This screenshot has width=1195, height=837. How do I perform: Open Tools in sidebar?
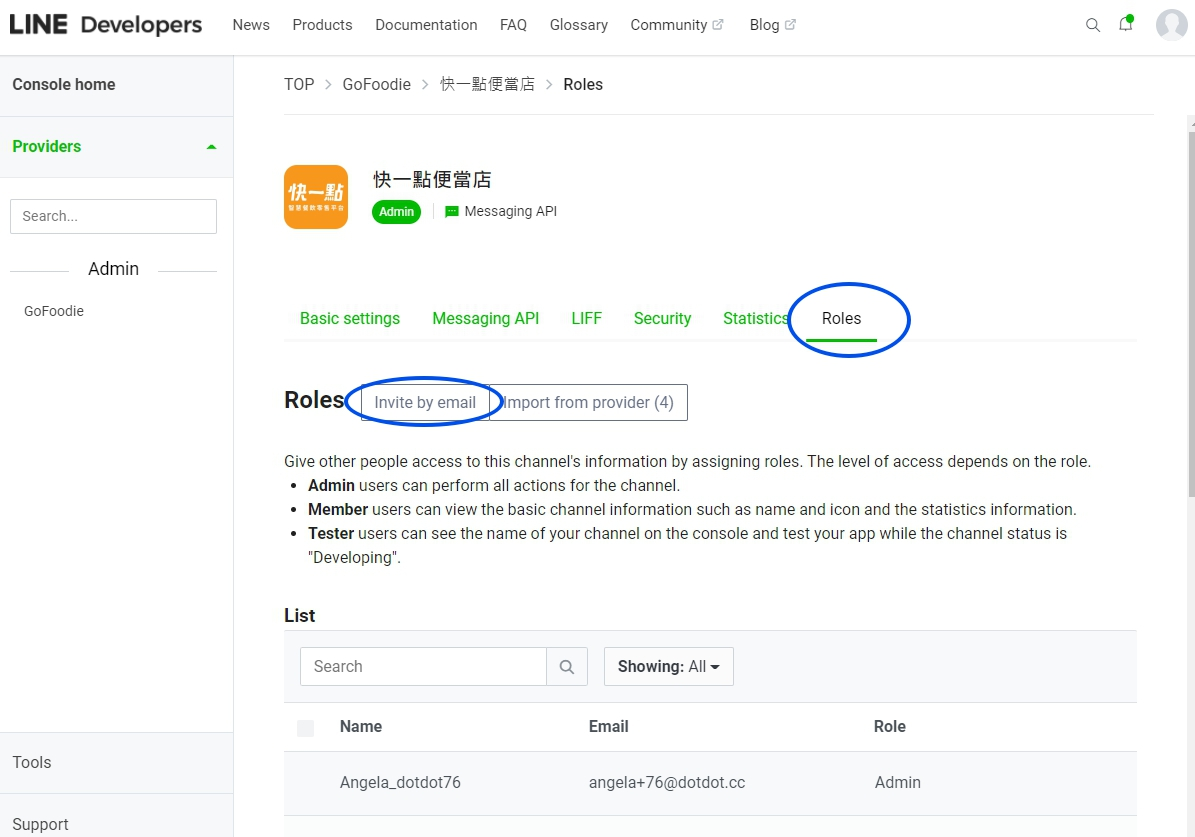(32, 762)
